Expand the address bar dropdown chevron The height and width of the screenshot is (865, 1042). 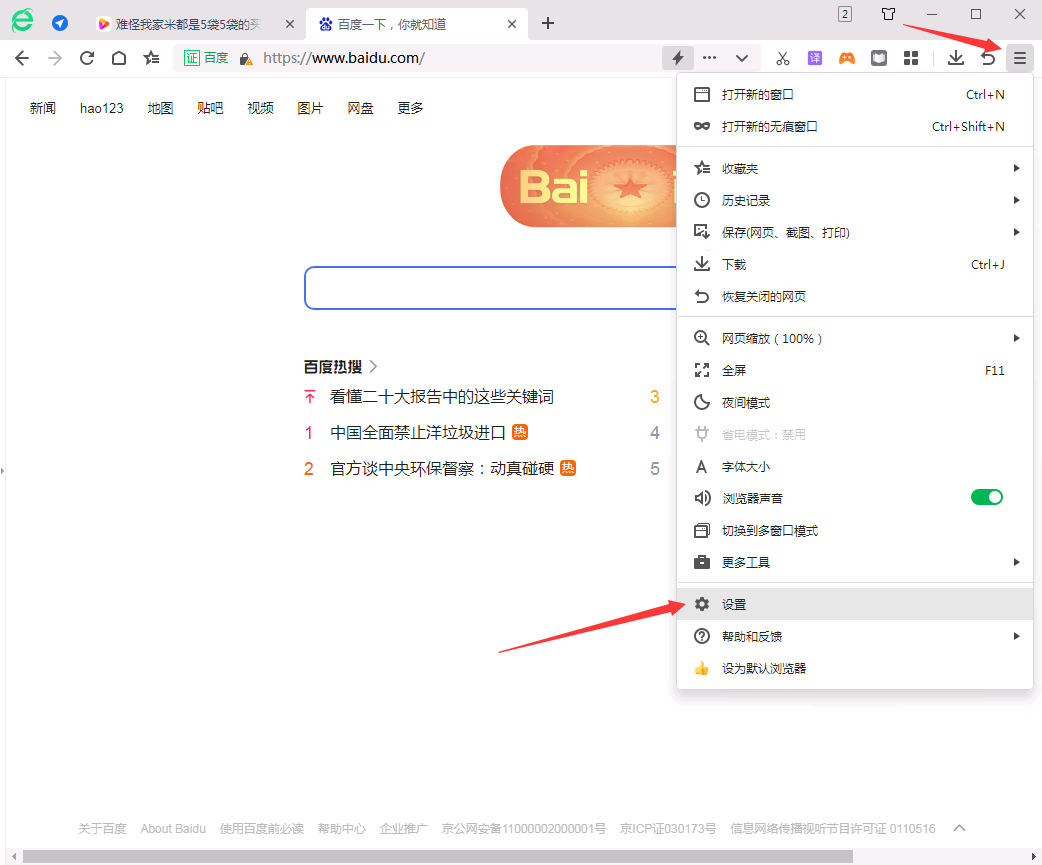[x=742, y=58]
